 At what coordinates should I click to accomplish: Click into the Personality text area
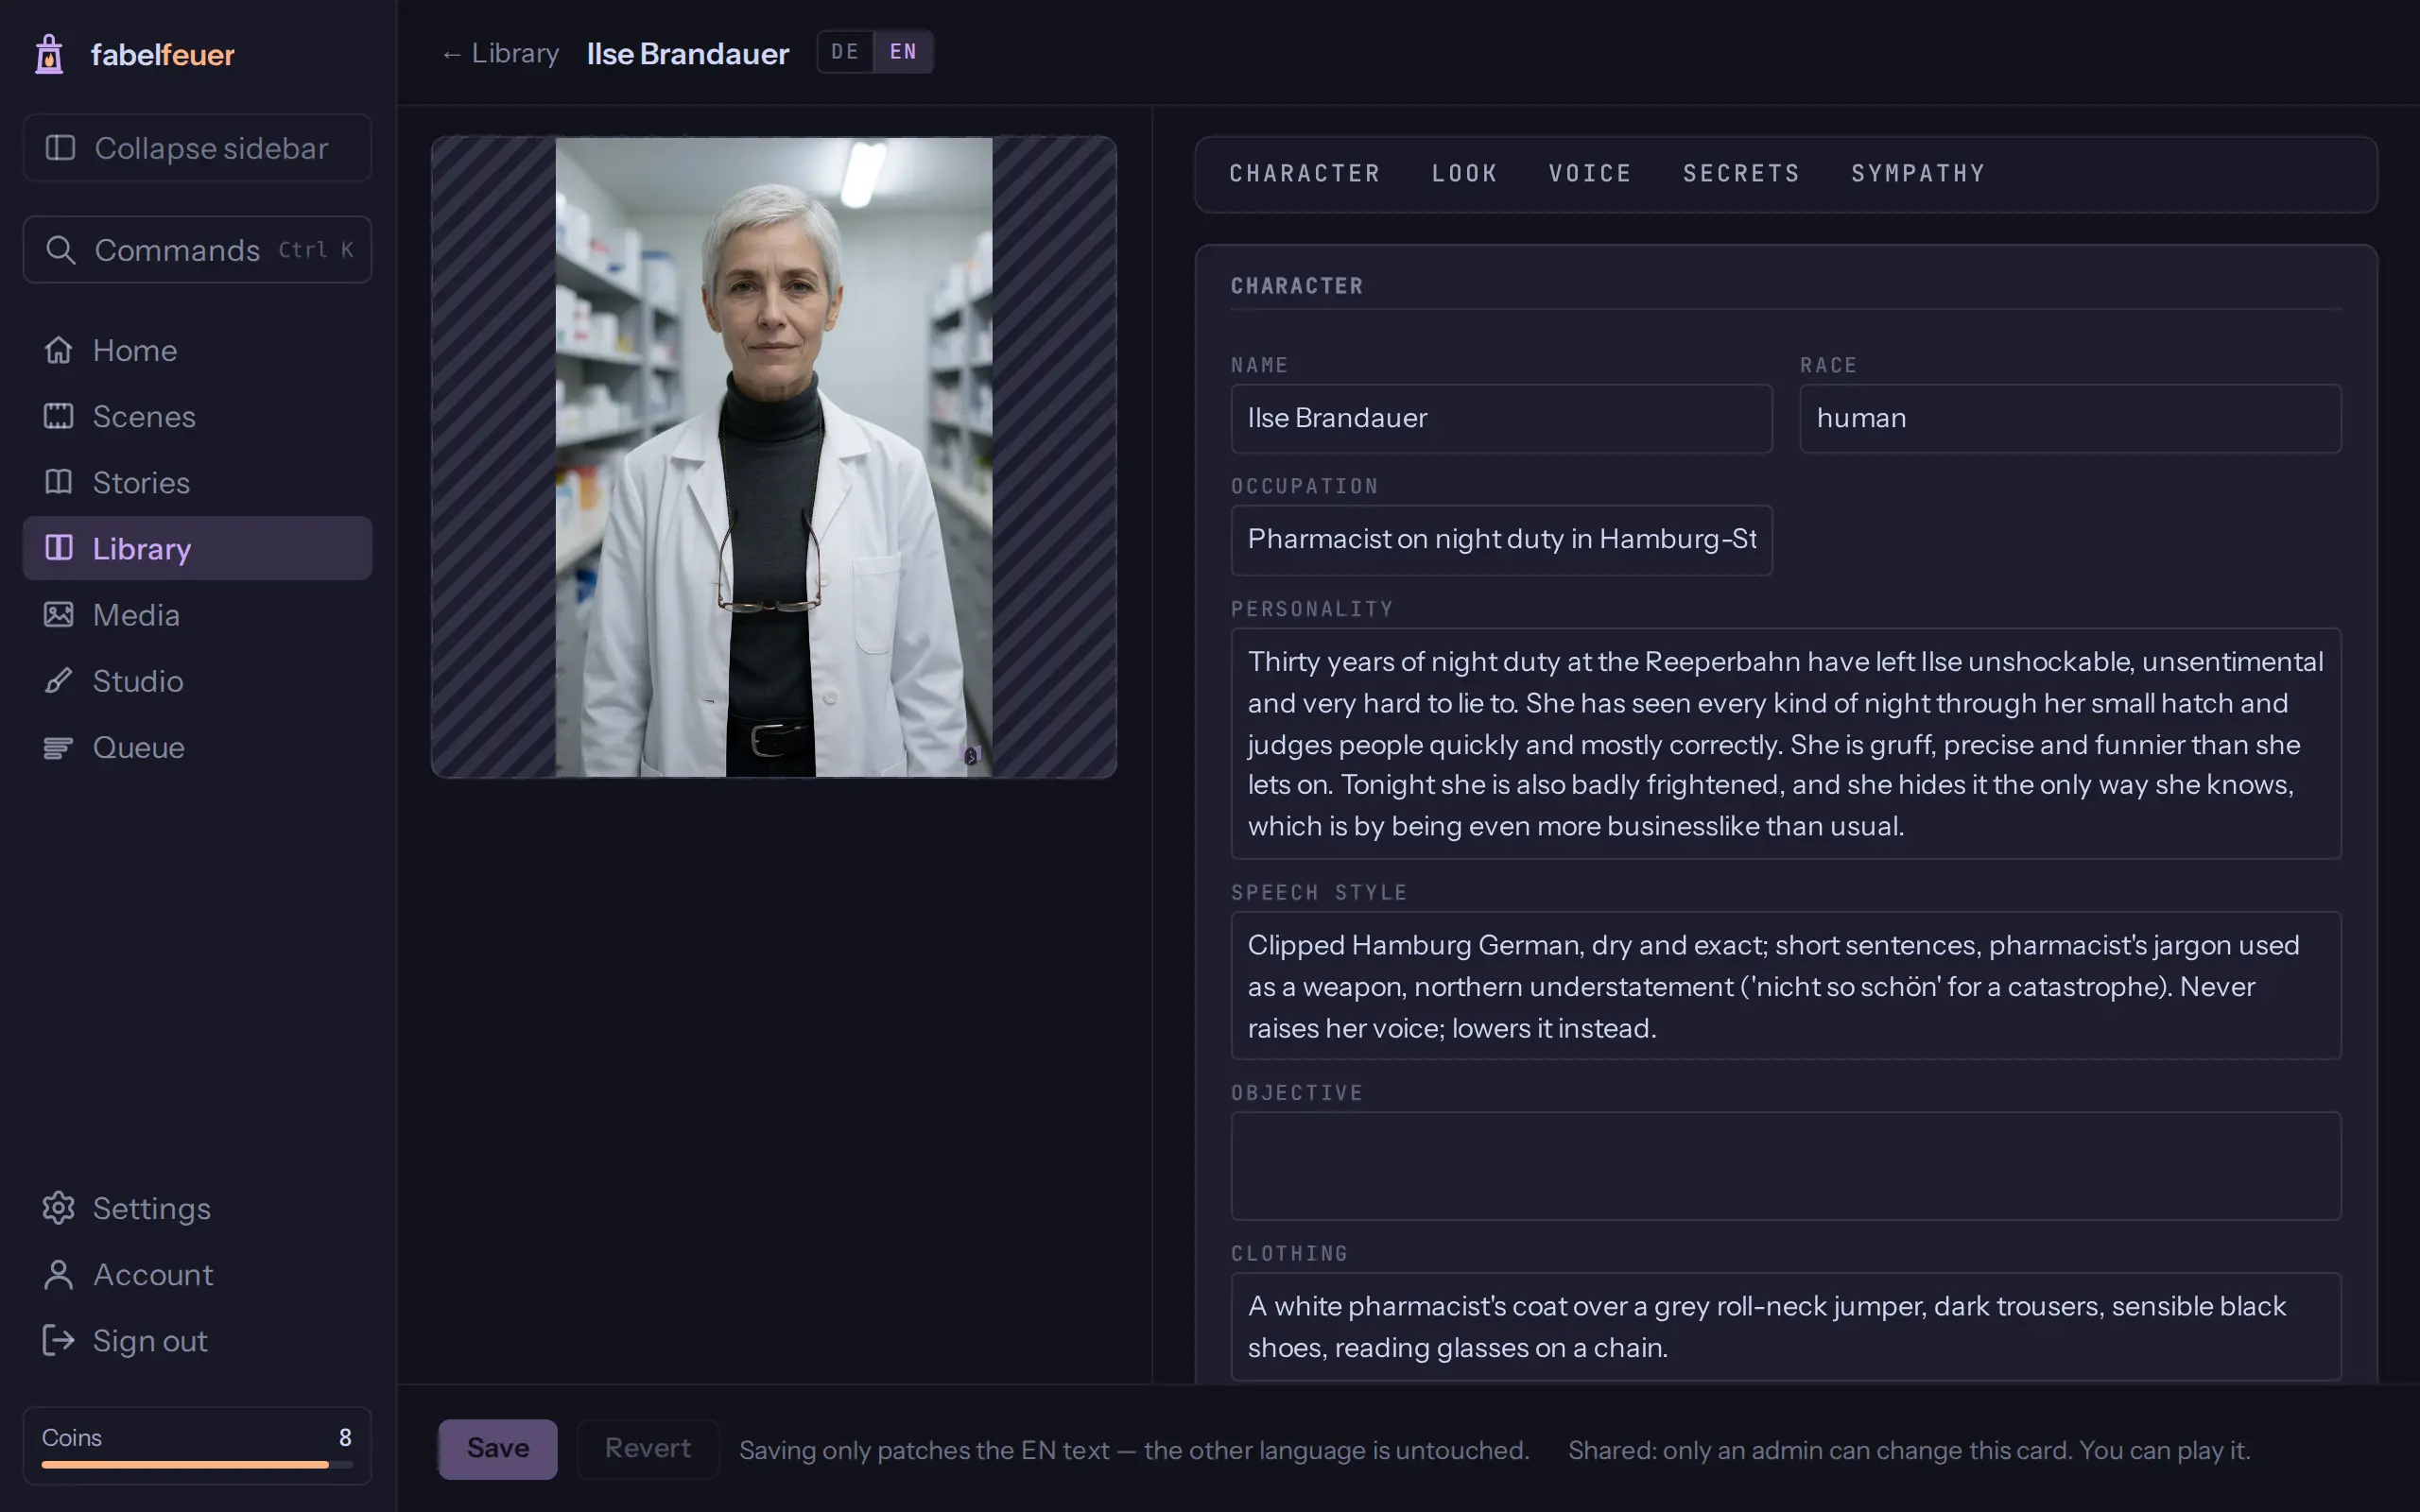tap(1786, 743)
